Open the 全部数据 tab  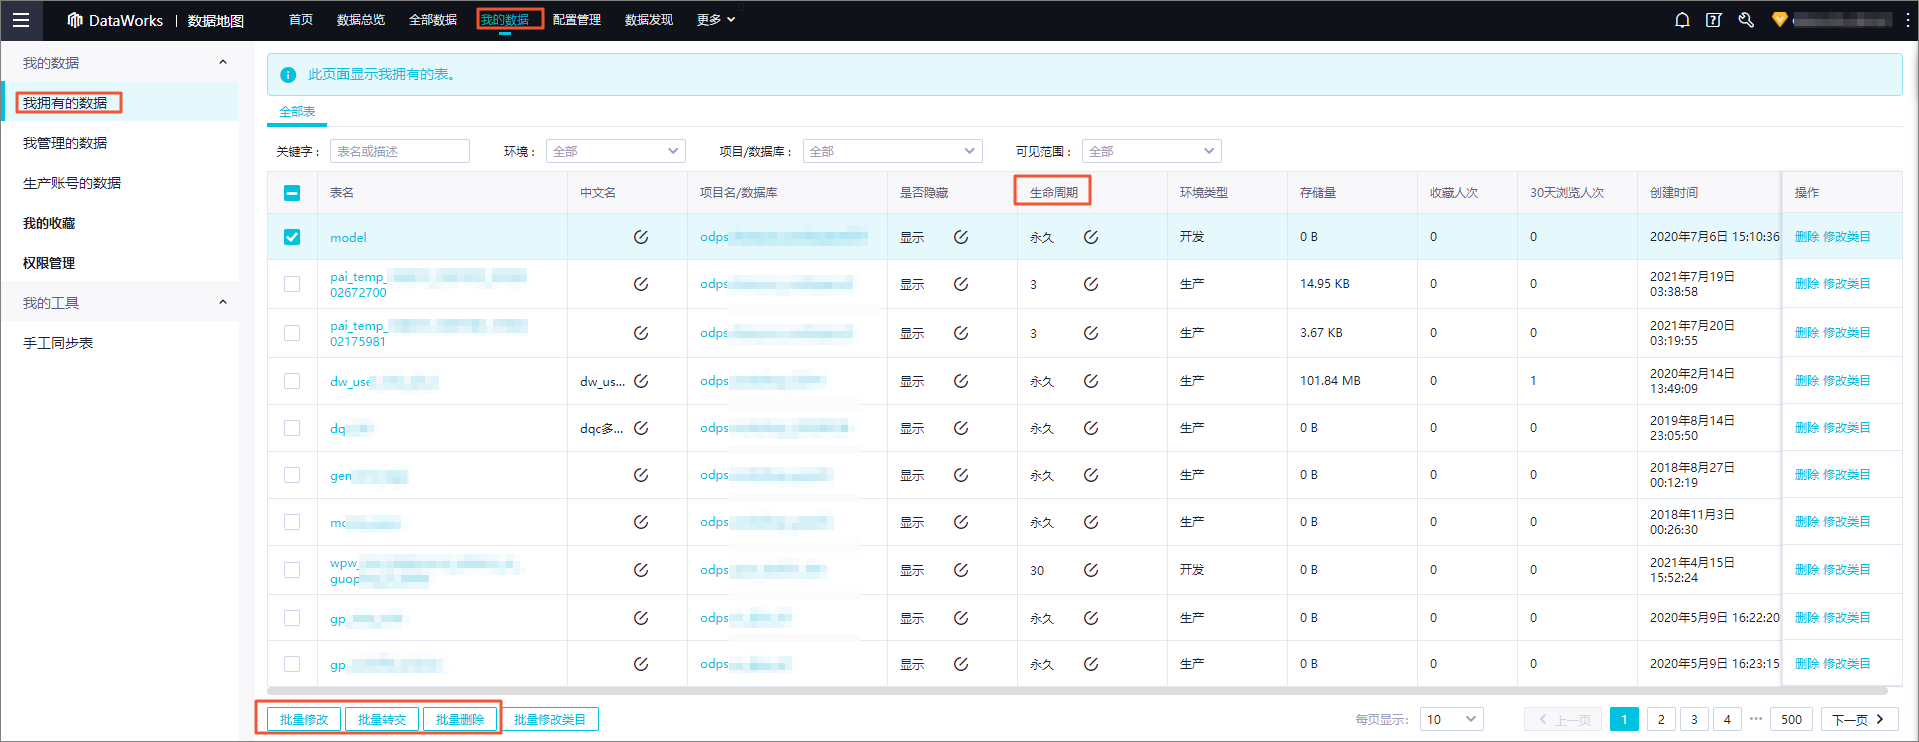click(x=433, y=20)
